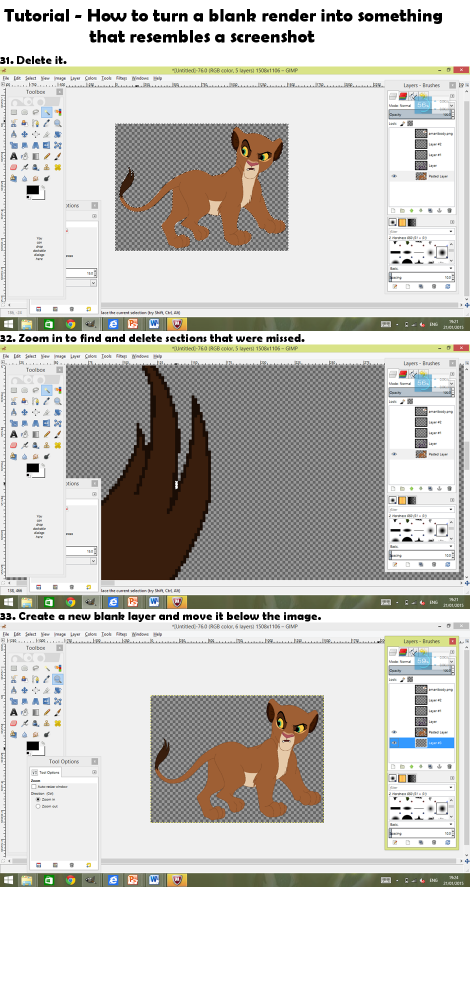Viewport: 470px width, 1000px height.
Task: Create new layer icon in step 33 Layers panel
Action: coord(393,766)
